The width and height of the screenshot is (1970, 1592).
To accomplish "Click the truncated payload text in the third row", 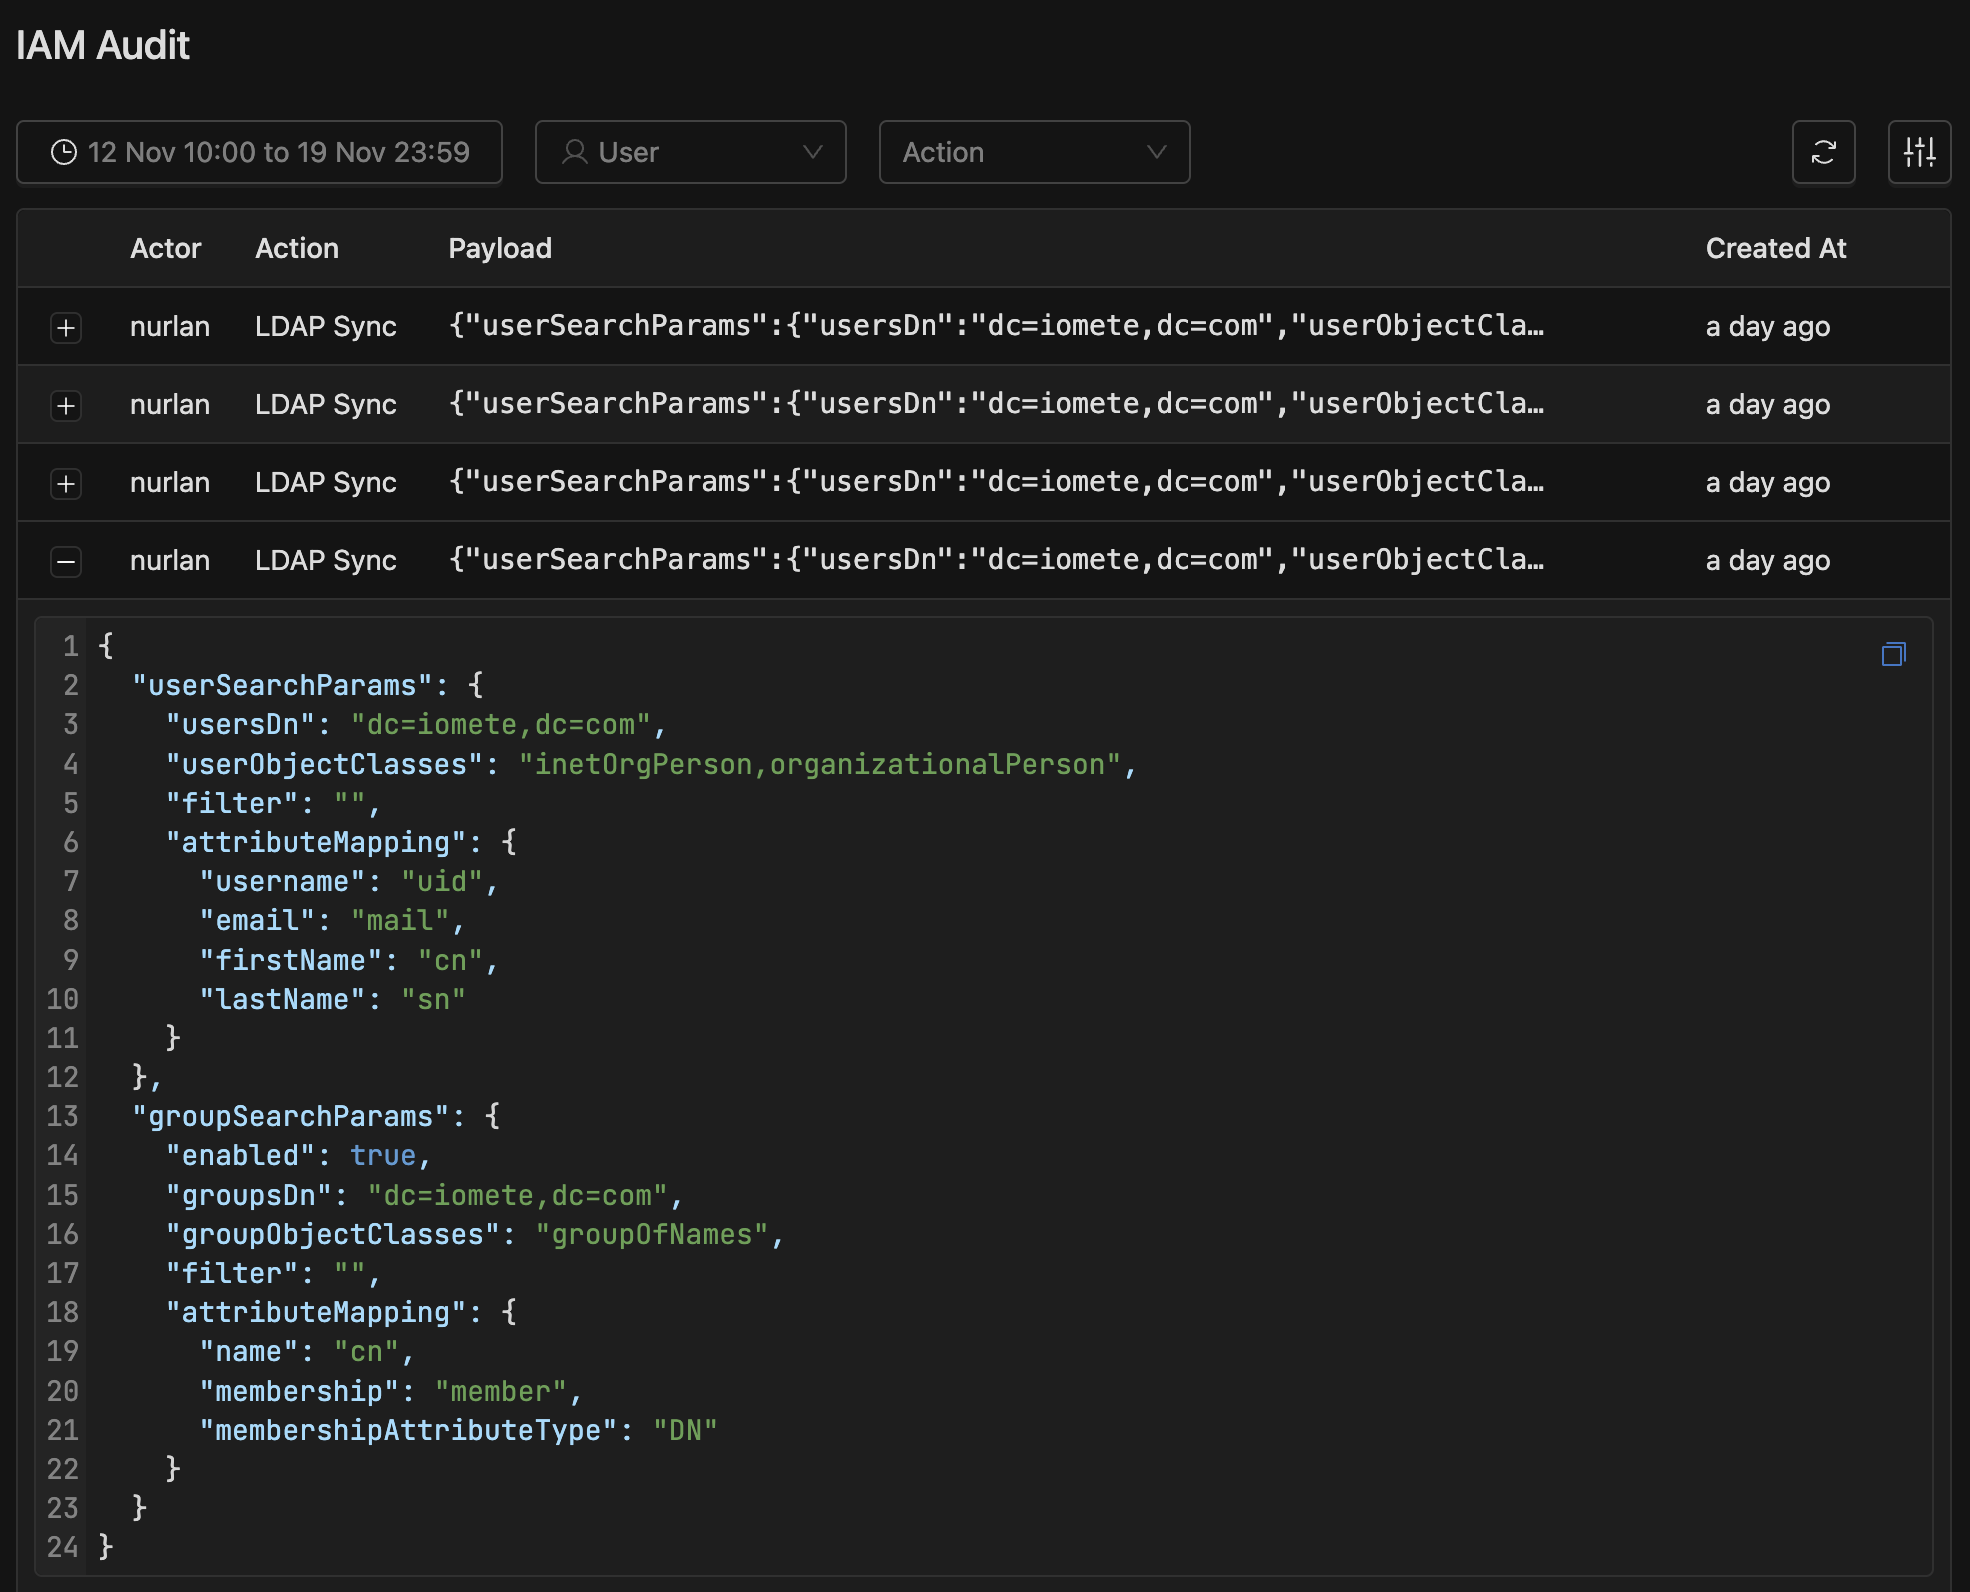I will pos(996,482).
